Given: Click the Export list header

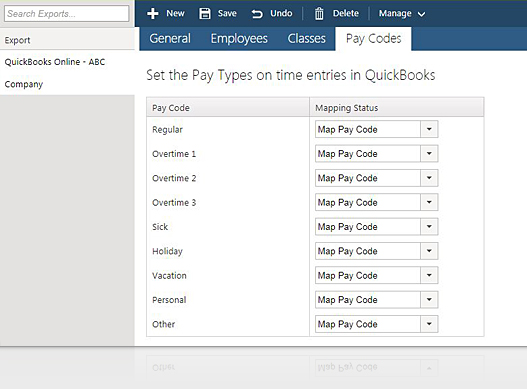Looking at the screenshot, I should (67, 40).
